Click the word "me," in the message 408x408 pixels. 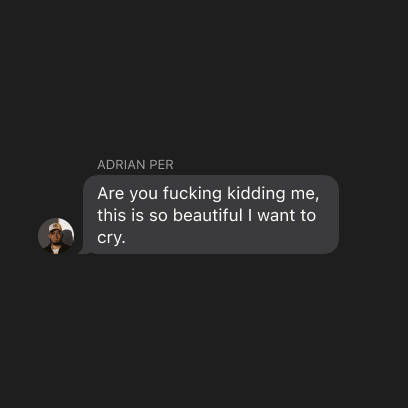pos(305,194)
